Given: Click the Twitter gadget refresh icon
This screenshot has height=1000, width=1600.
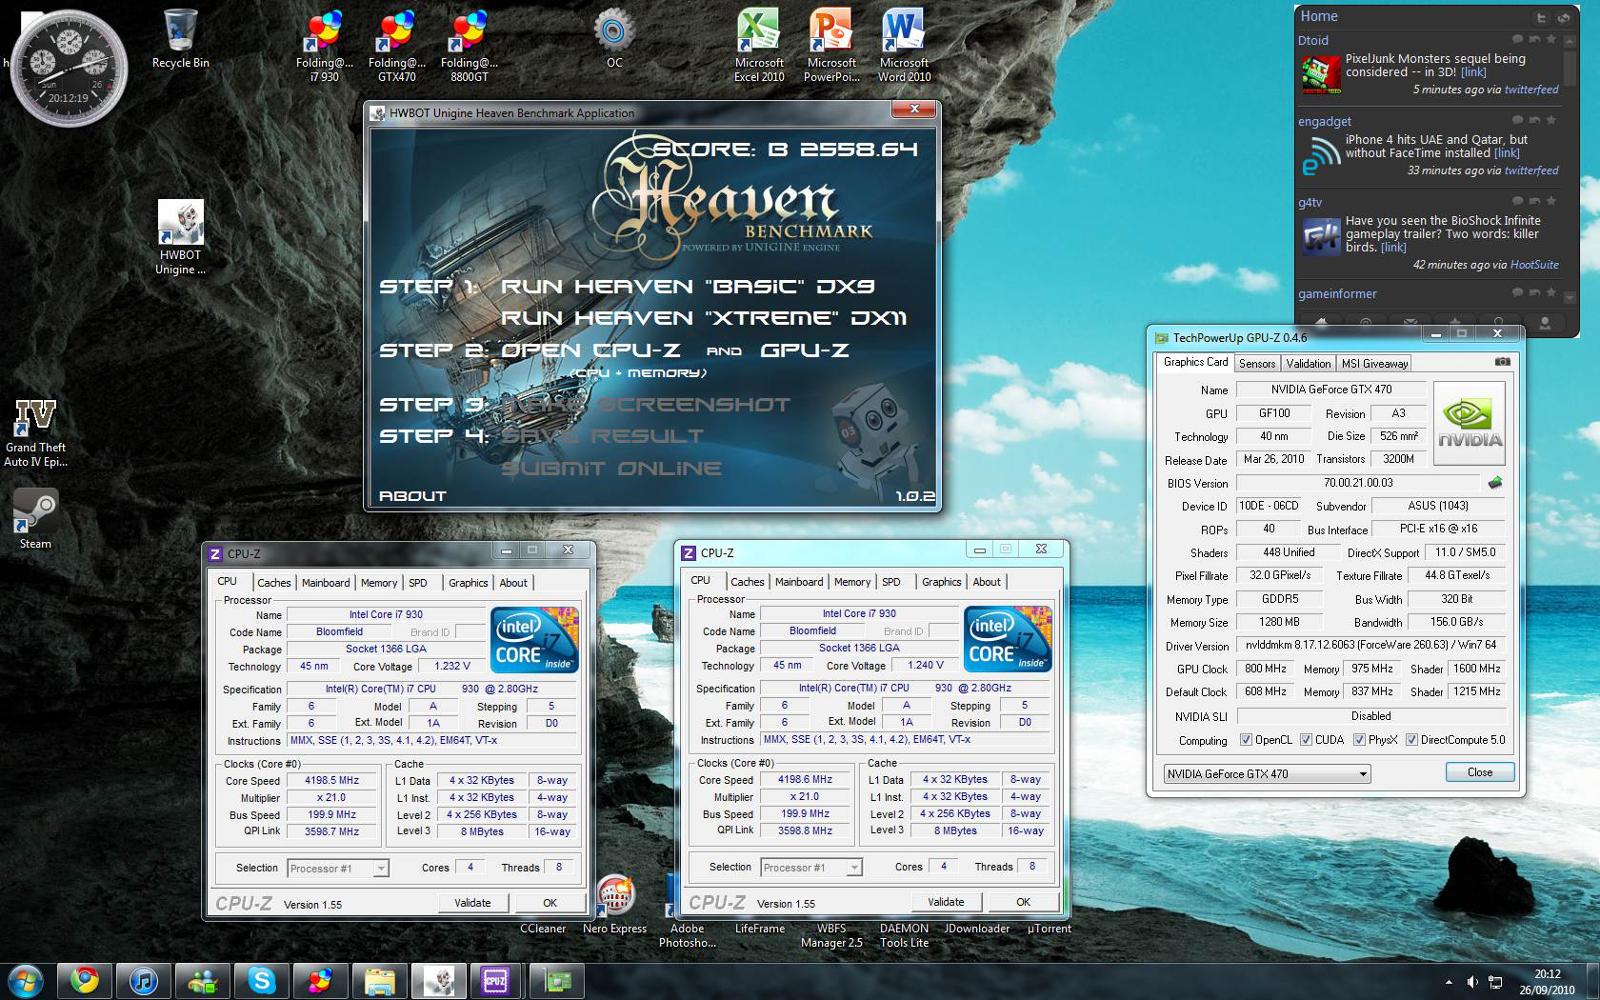Looking at the screenshot, I should click(1564, 17).
